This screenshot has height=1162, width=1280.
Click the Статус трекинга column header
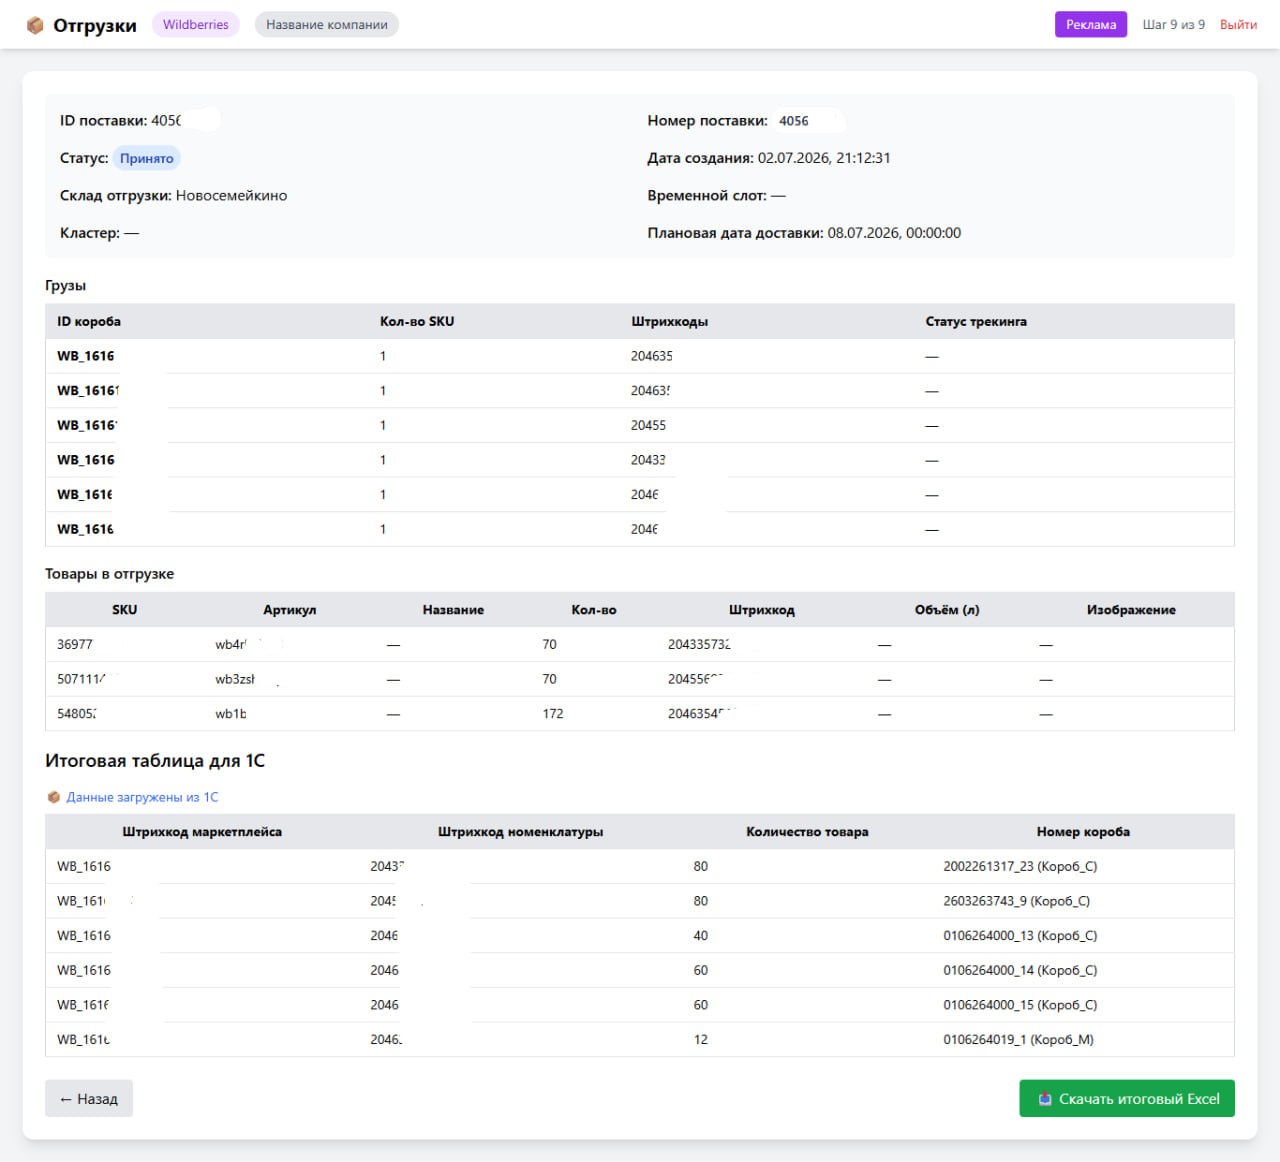pos(976,321)
